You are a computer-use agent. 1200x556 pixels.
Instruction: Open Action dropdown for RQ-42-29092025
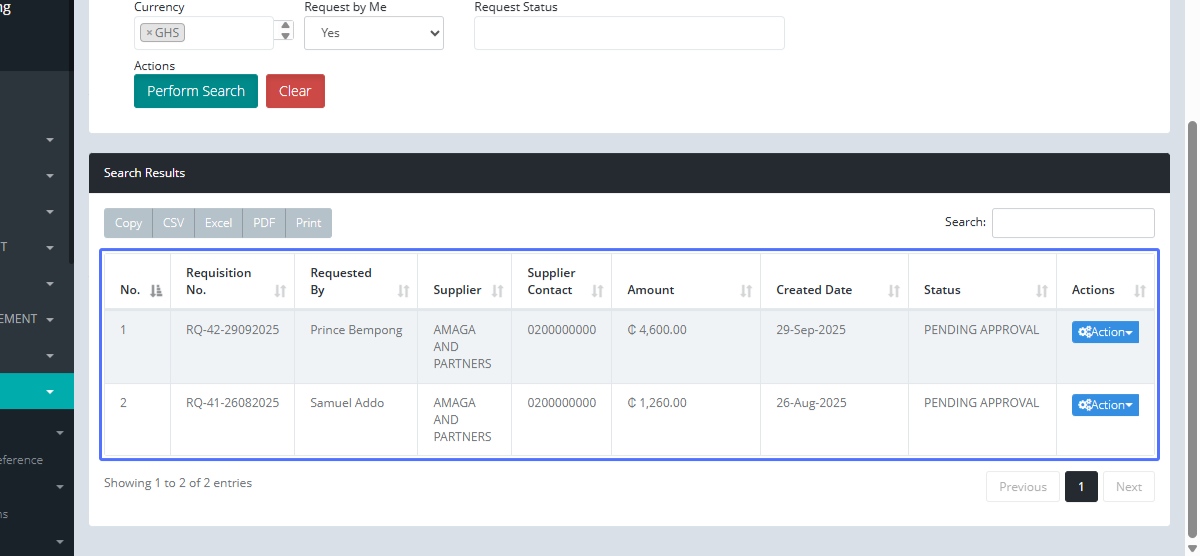(1105, 332)
